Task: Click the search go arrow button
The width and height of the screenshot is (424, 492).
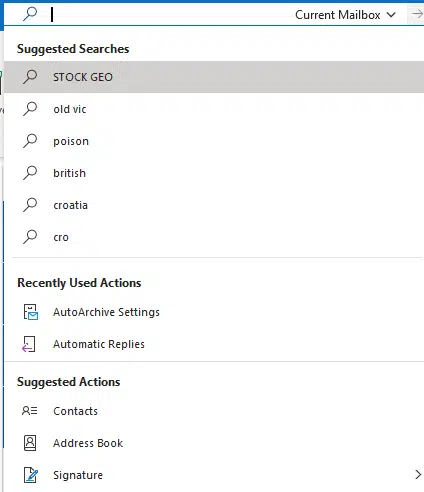Action: tap(417, 14)
